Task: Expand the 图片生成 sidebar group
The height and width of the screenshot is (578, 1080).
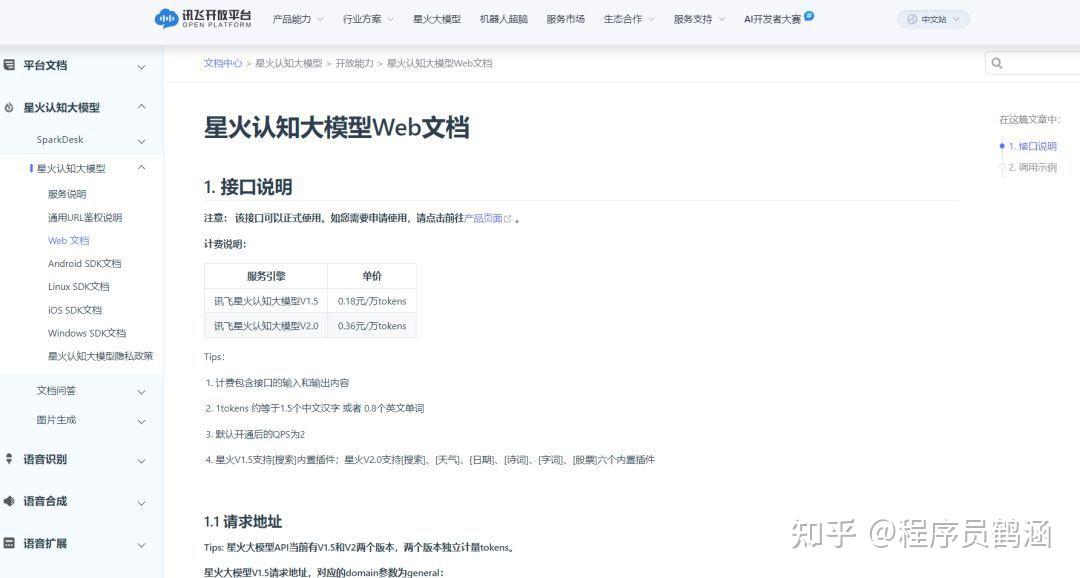Action: pyautogui.click(x=141, y=422)
